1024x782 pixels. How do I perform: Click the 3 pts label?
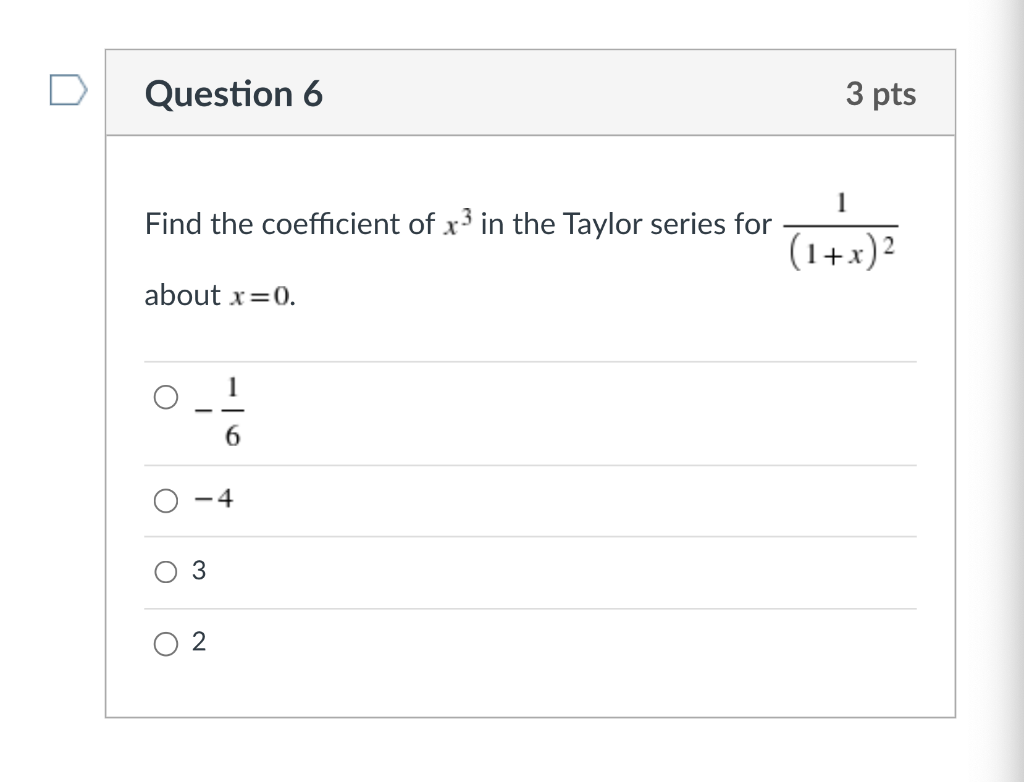tap(881, 93)
